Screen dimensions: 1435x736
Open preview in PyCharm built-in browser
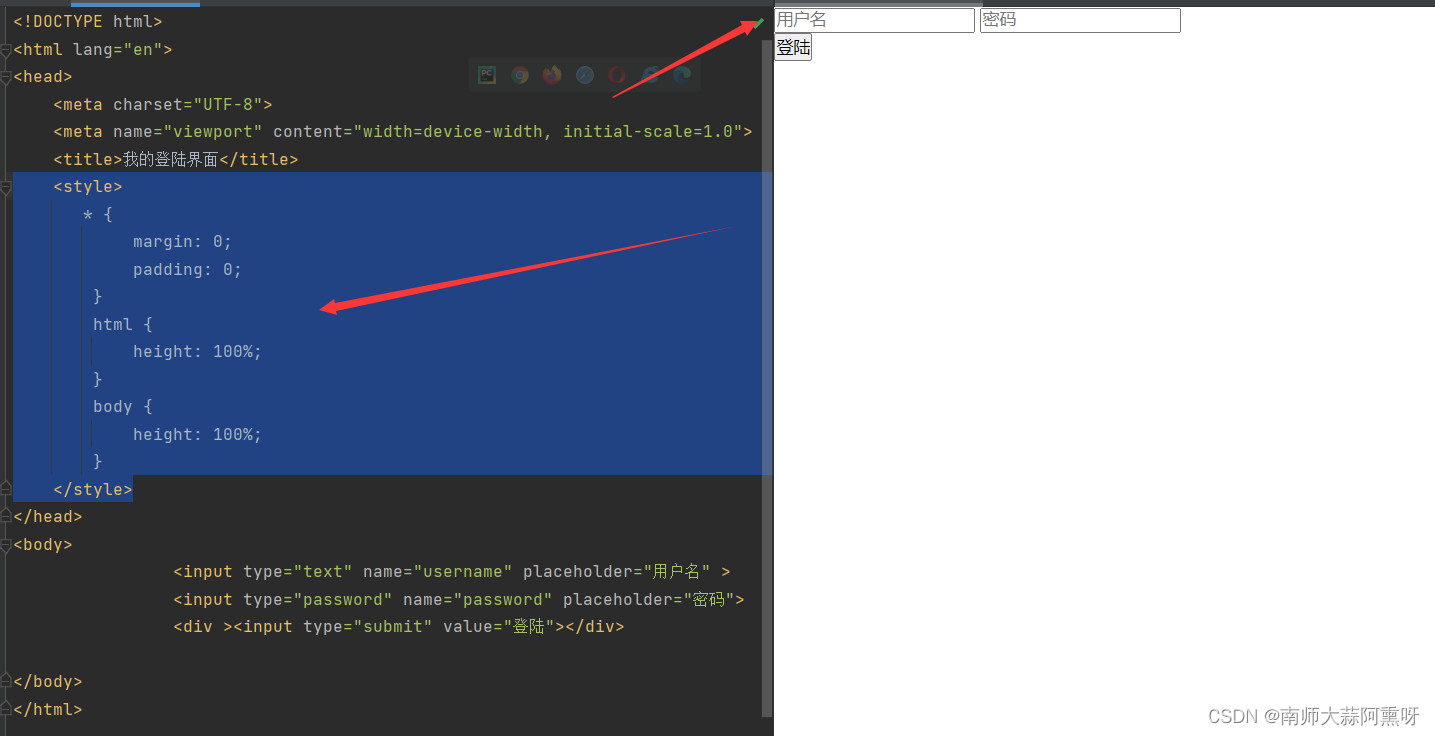[487, 75]
